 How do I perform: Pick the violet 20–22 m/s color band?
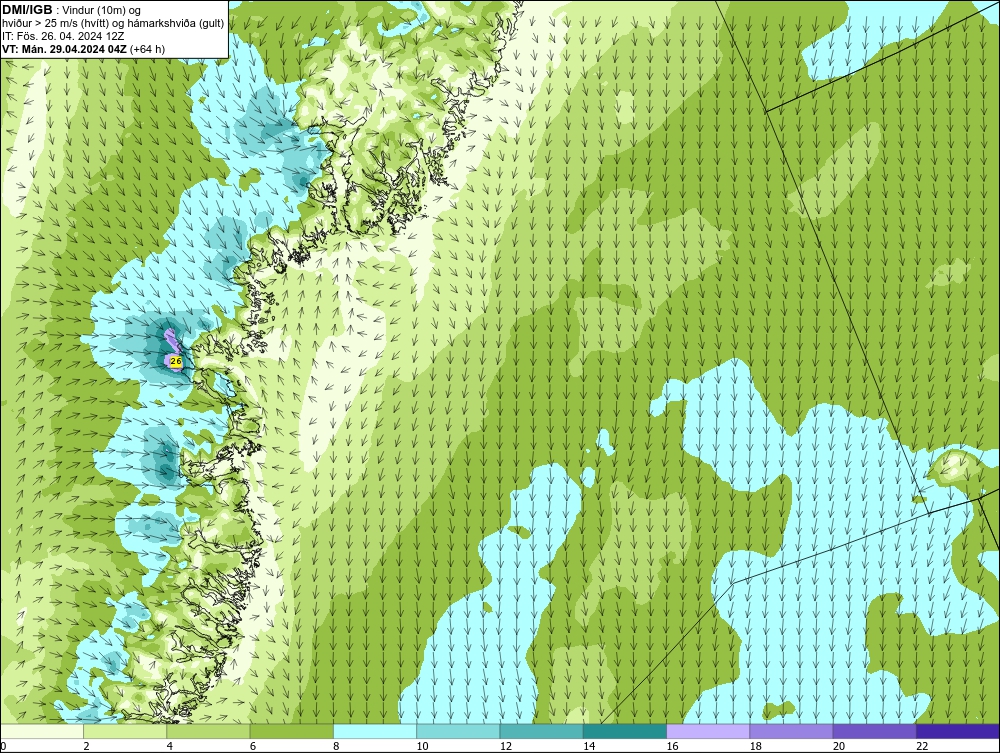point(874,731)
